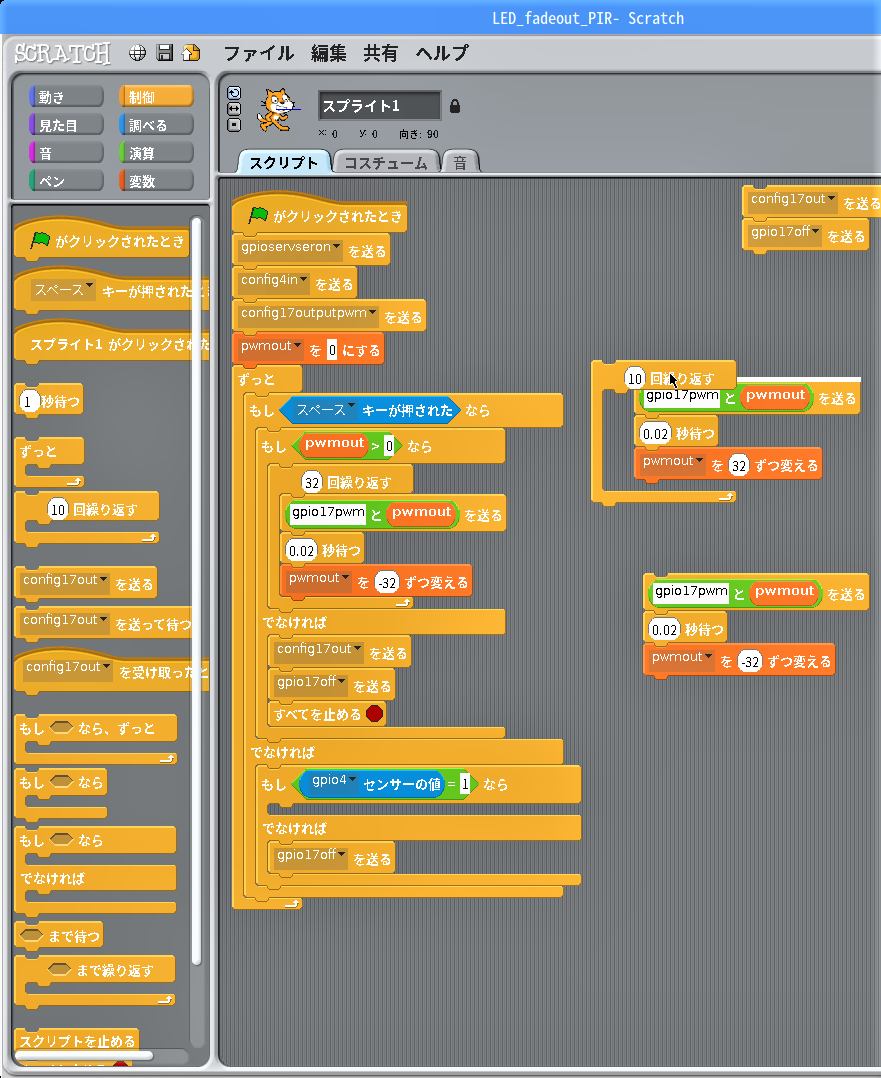
Task: Open the スペース key dropdown in palette hat block
Action: point(89,287)
